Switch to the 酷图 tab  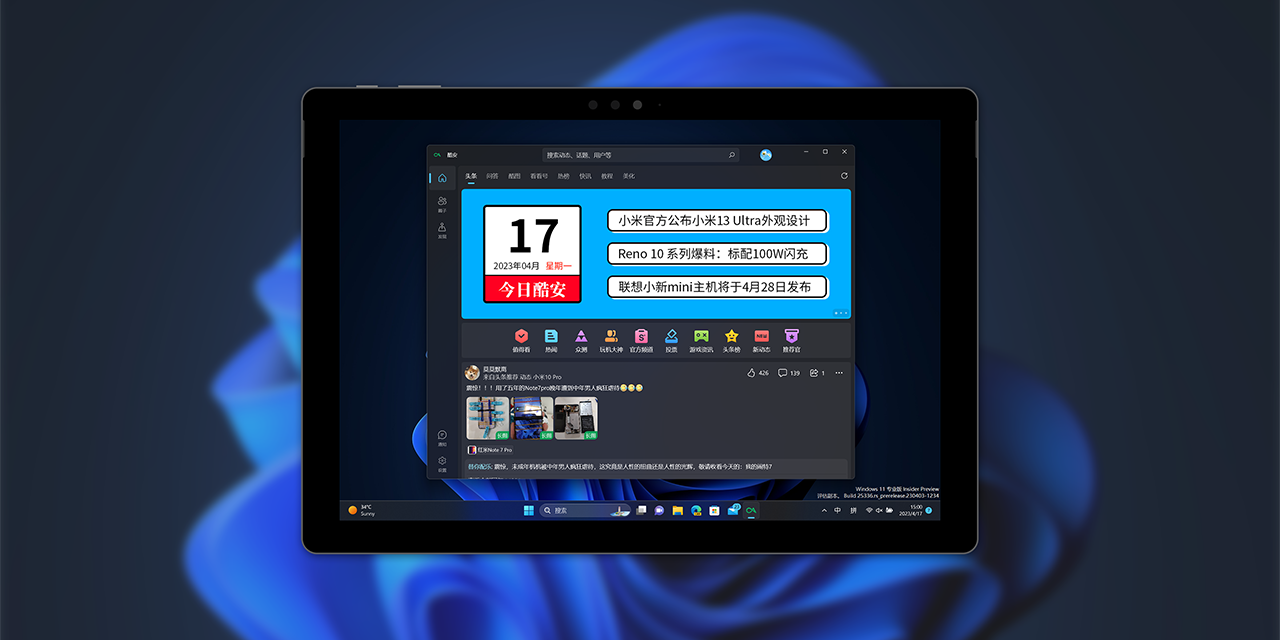514,176
